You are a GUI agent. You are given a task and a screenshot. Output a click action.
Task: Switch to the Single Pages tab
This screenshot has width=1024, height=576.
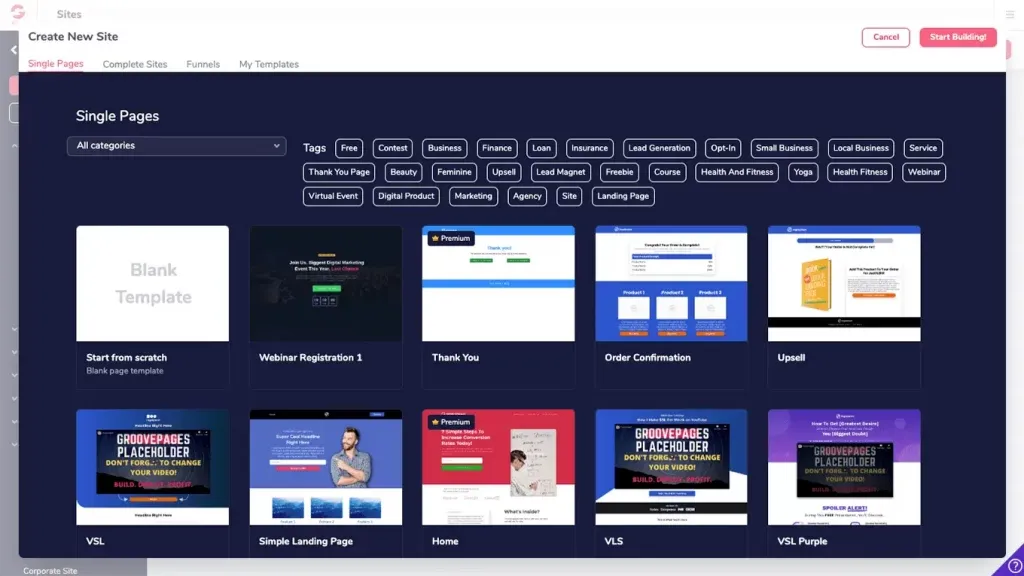click(56, 64)
